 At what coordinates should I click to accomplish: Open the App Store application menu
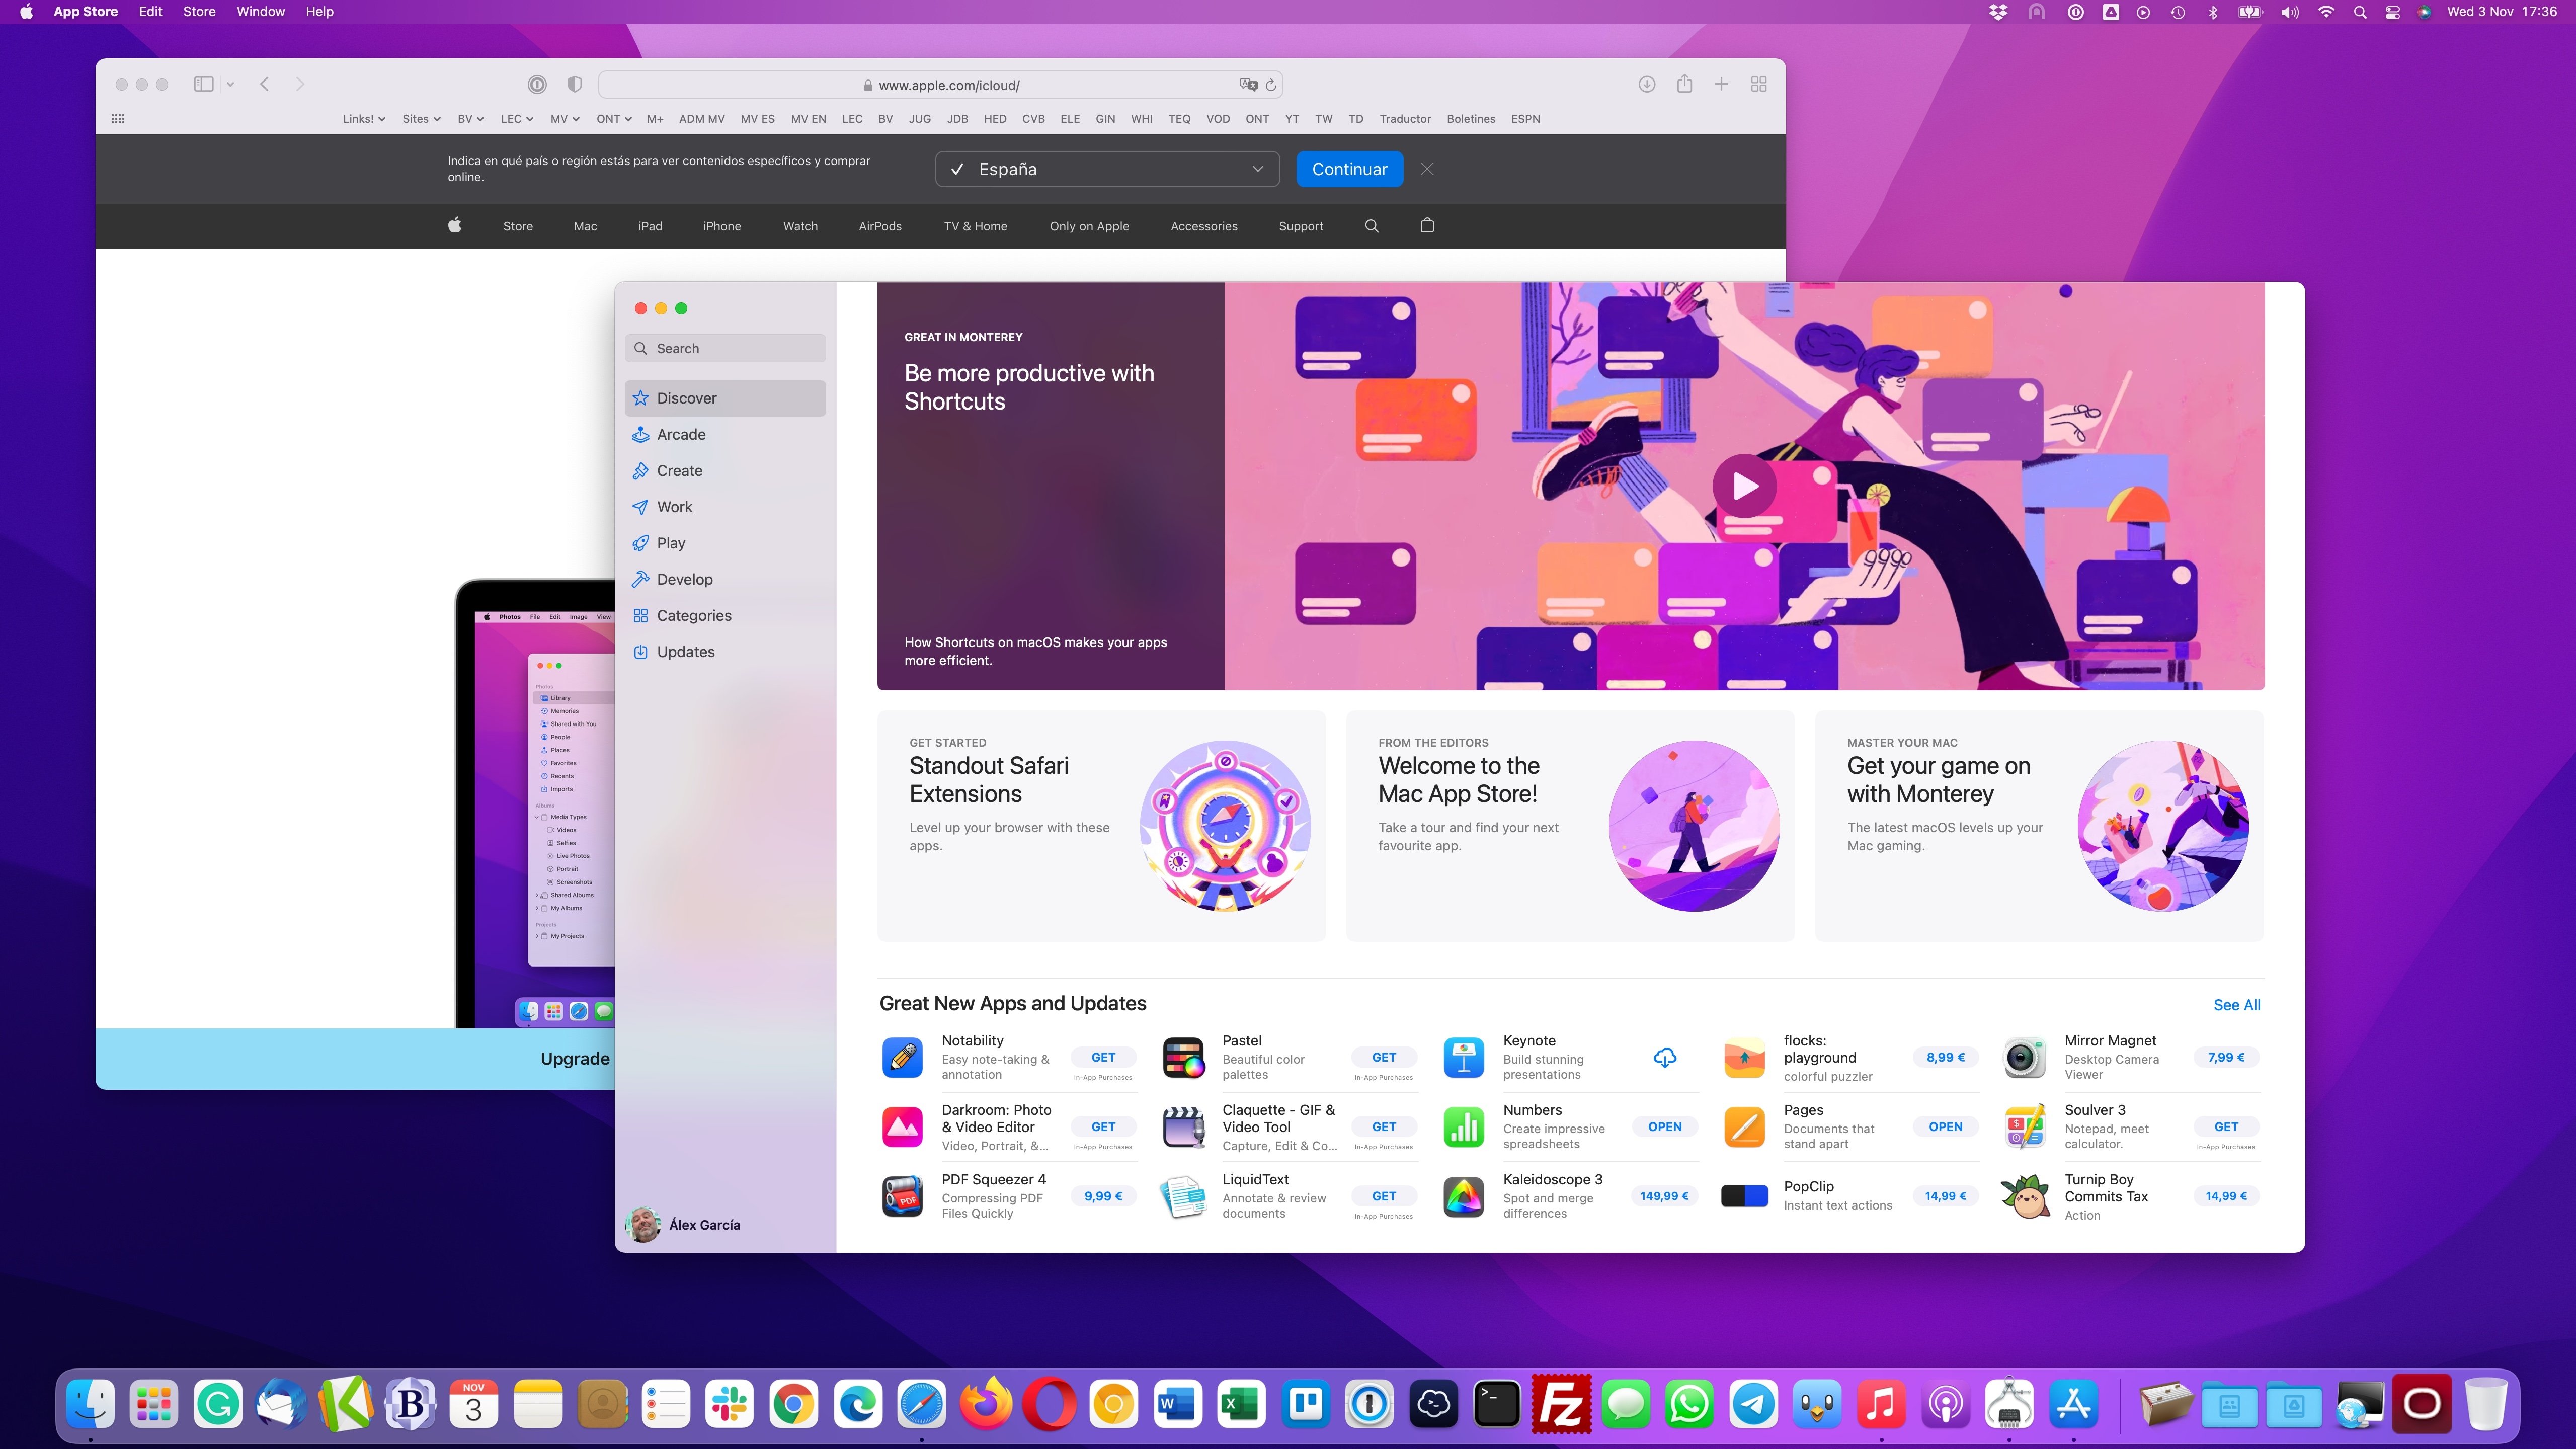85,12
